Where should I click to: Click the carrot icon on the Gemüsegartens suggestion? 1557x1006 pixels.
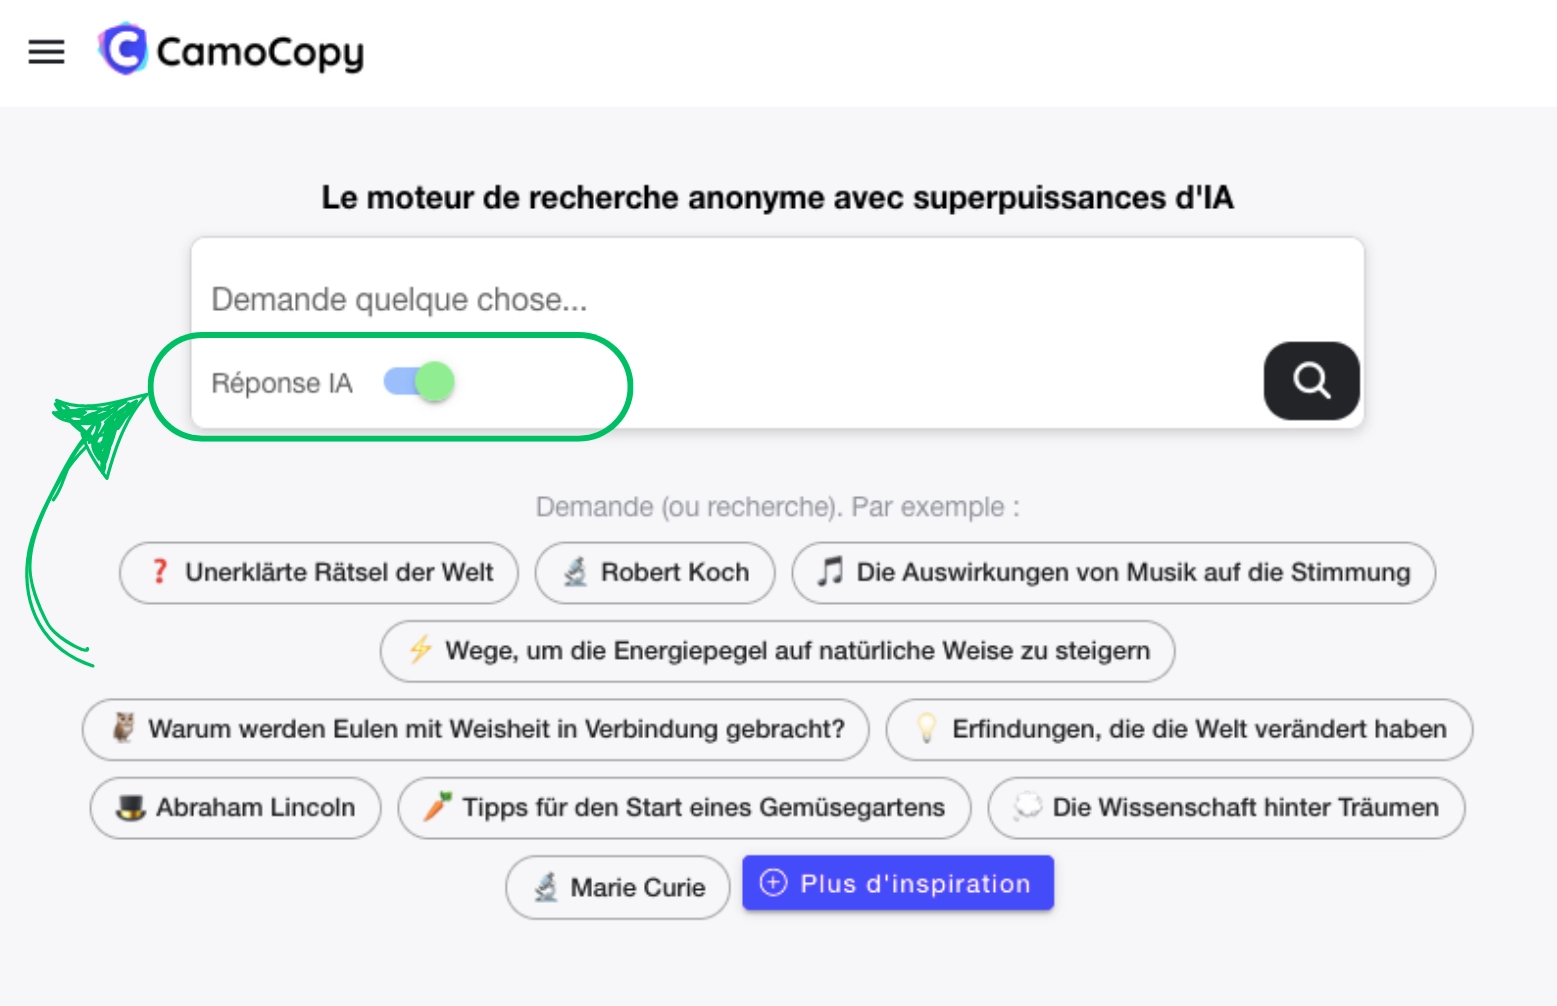point(435,807)
